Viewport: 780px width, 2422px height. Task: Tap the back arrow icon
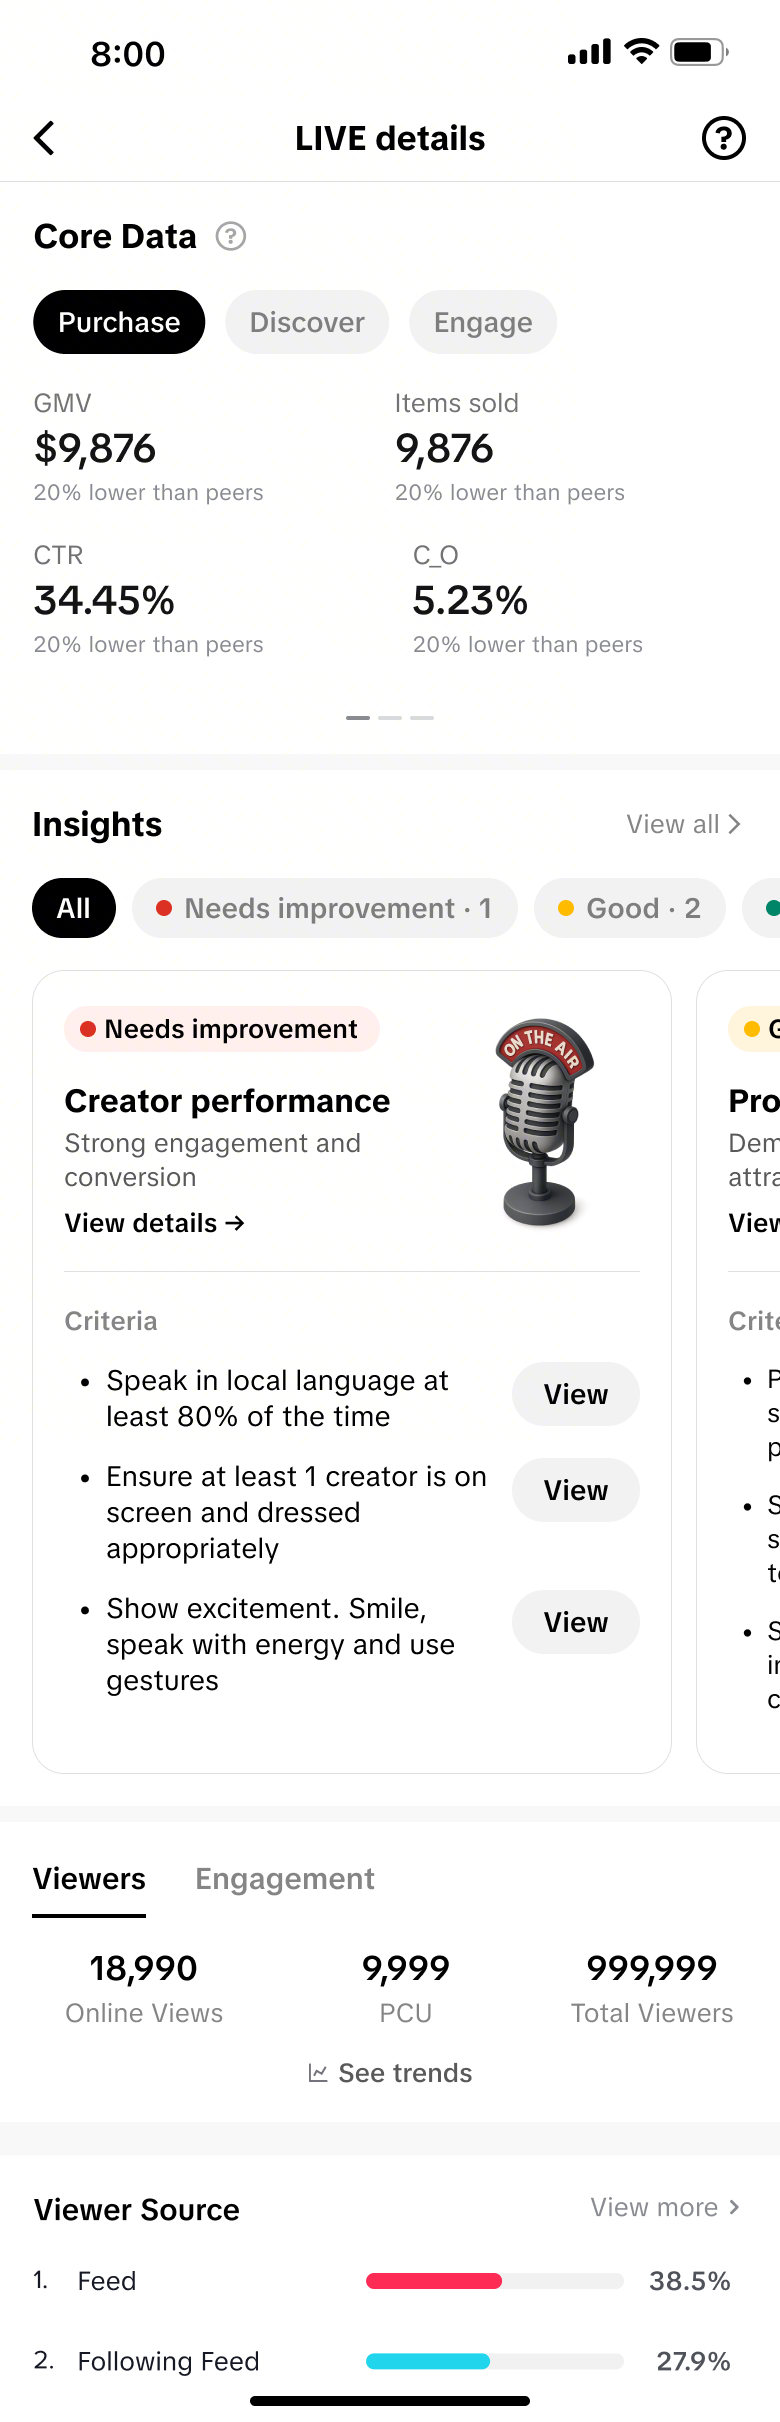[x=45, y=138]
